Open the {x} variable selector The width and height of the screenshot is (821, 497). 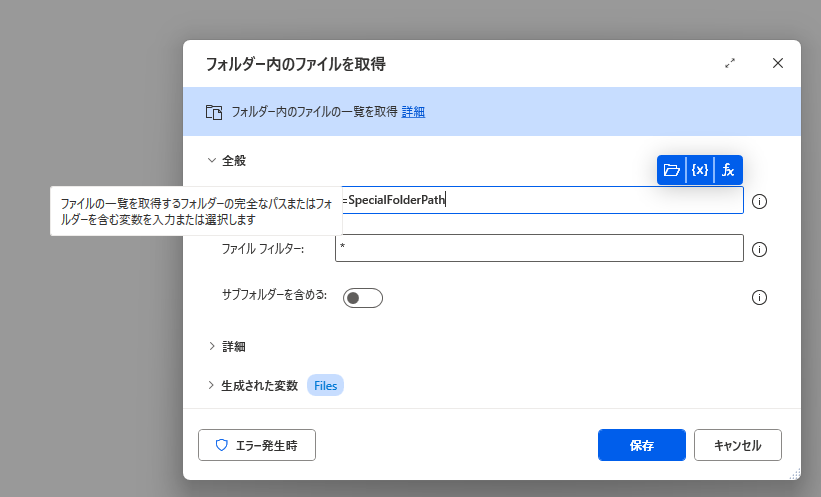(700, 170)
